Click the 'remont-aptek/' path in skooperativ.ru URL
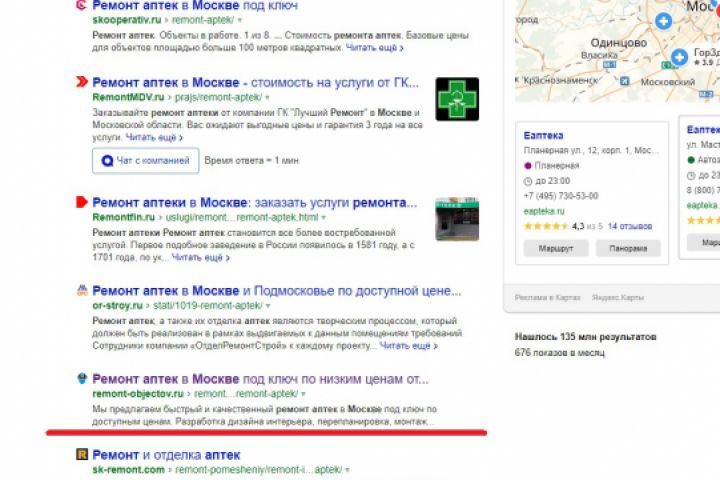Viewport: 720px width, 480px height. pos(203,20)
